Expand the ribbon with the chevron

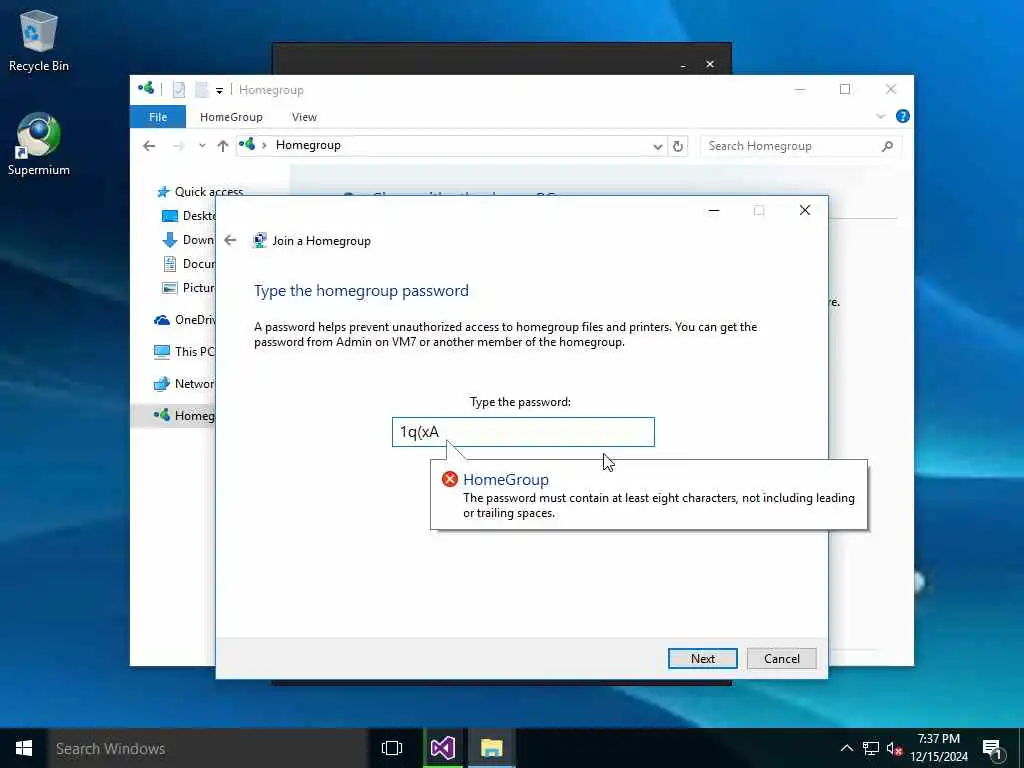(880, 117)
